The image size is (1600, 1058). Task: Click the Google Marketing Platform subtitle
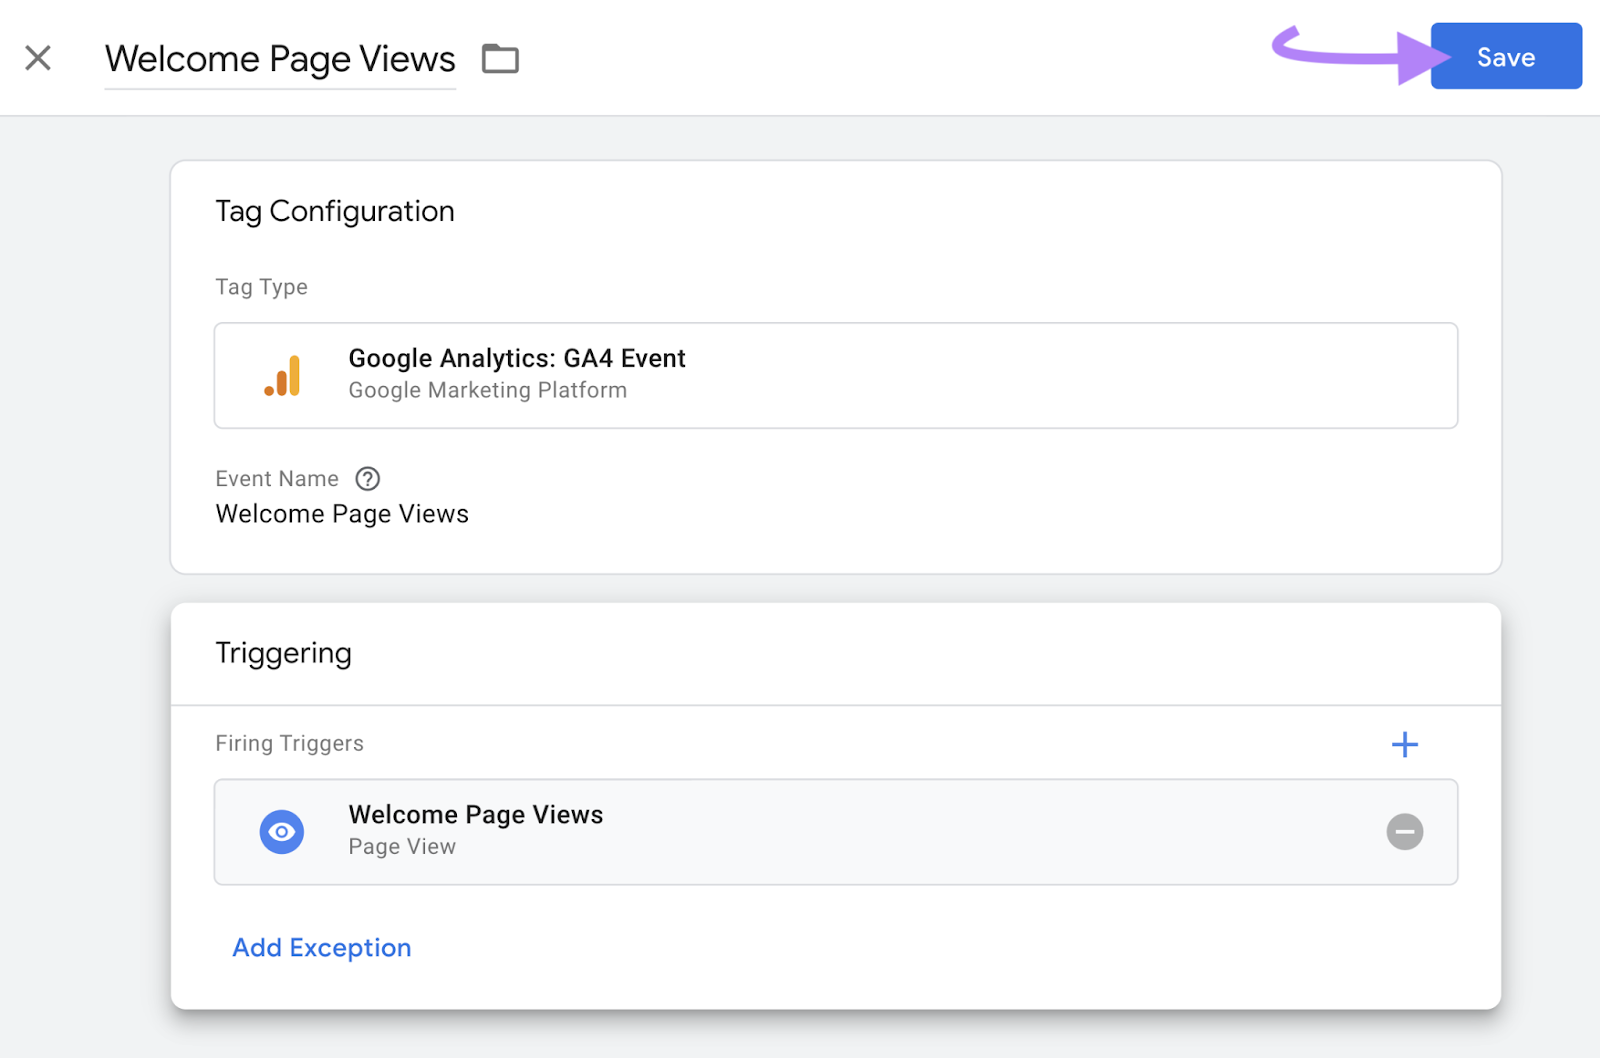pyautogui.click(x=487, y=390)
